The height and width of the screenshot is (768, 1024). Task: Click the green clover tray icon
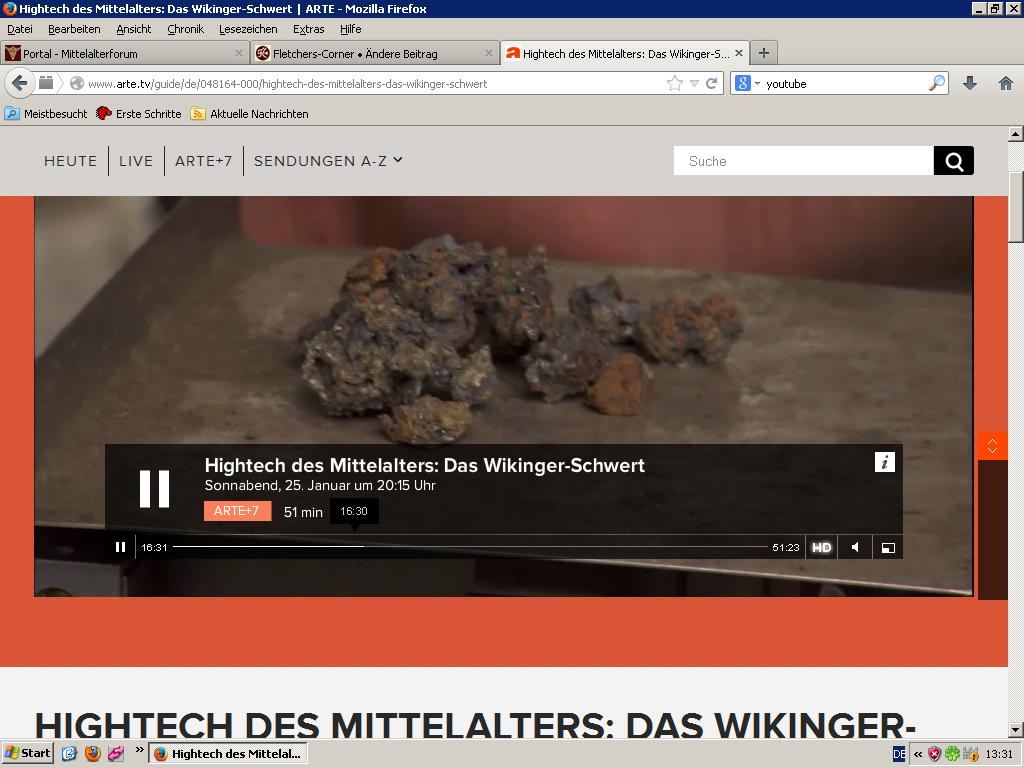tap(952, 754)
